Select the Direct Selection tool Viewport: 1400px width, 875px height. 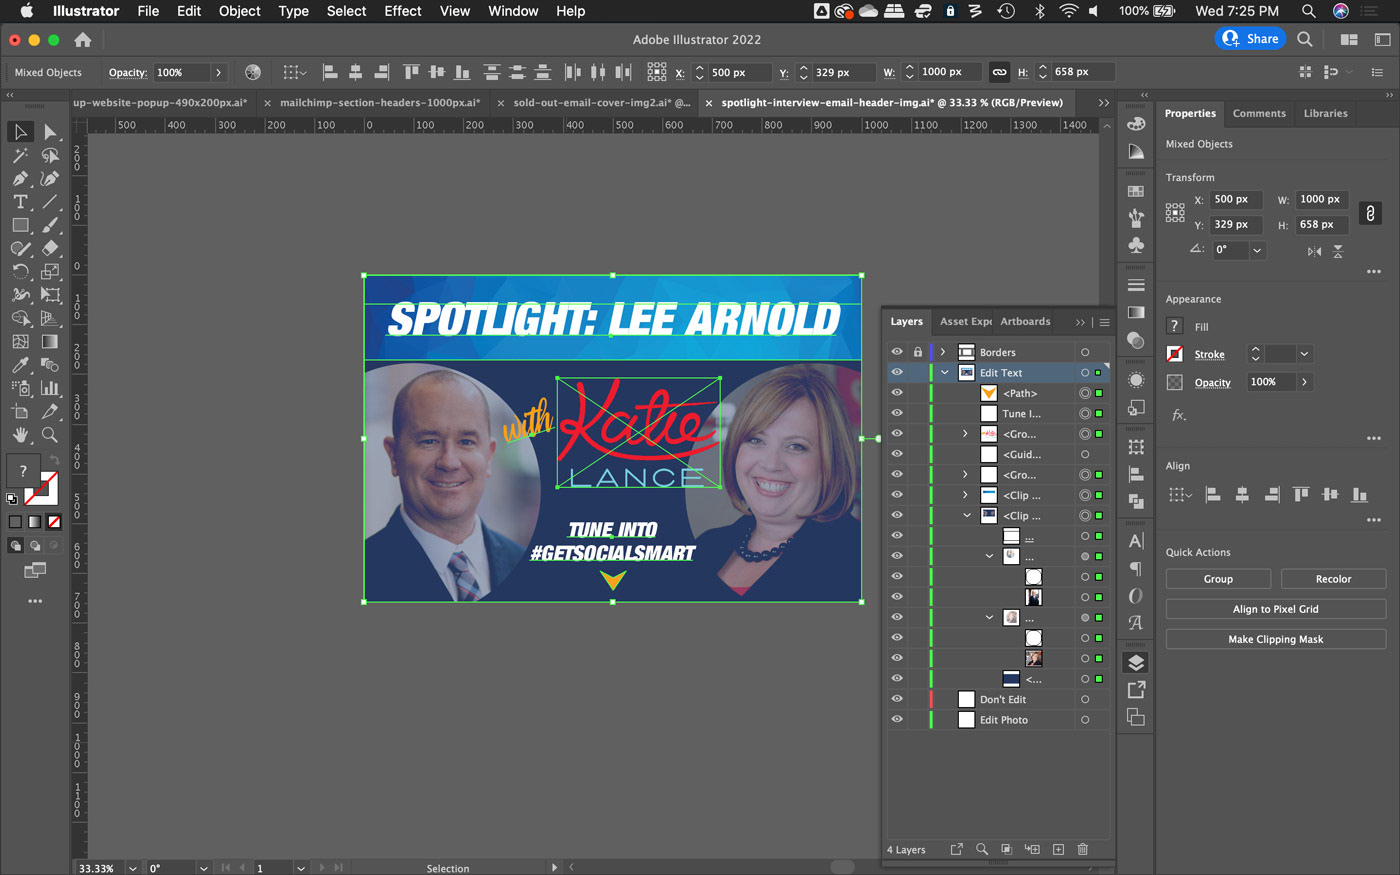50,132
